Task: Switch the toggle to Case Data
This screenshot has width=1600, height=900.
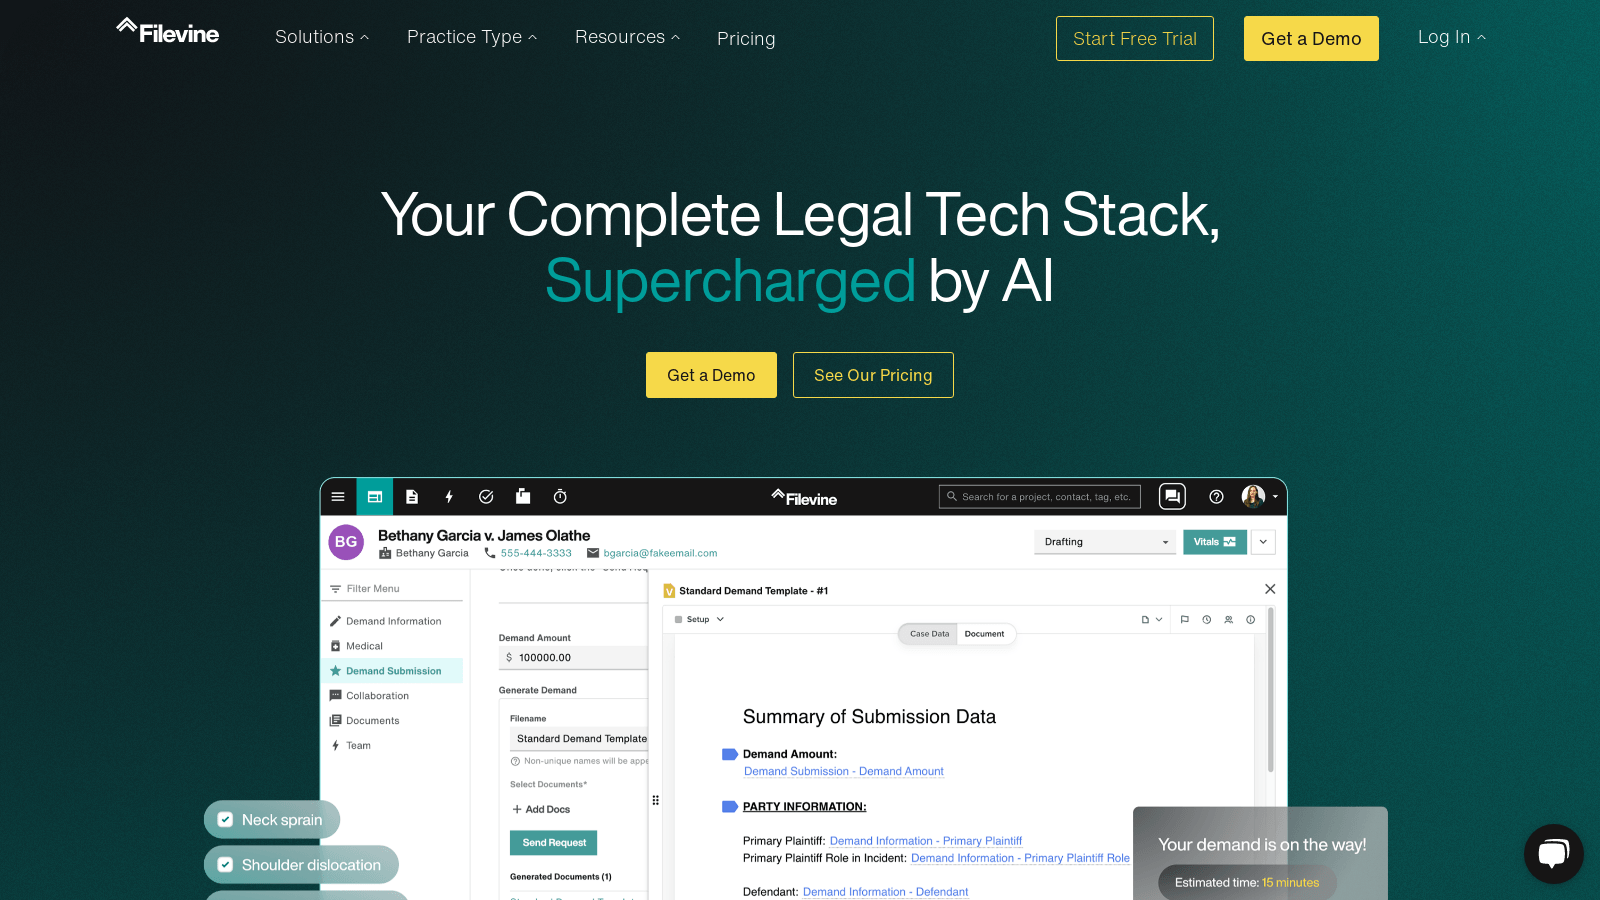Action: [x=929, y=634]
